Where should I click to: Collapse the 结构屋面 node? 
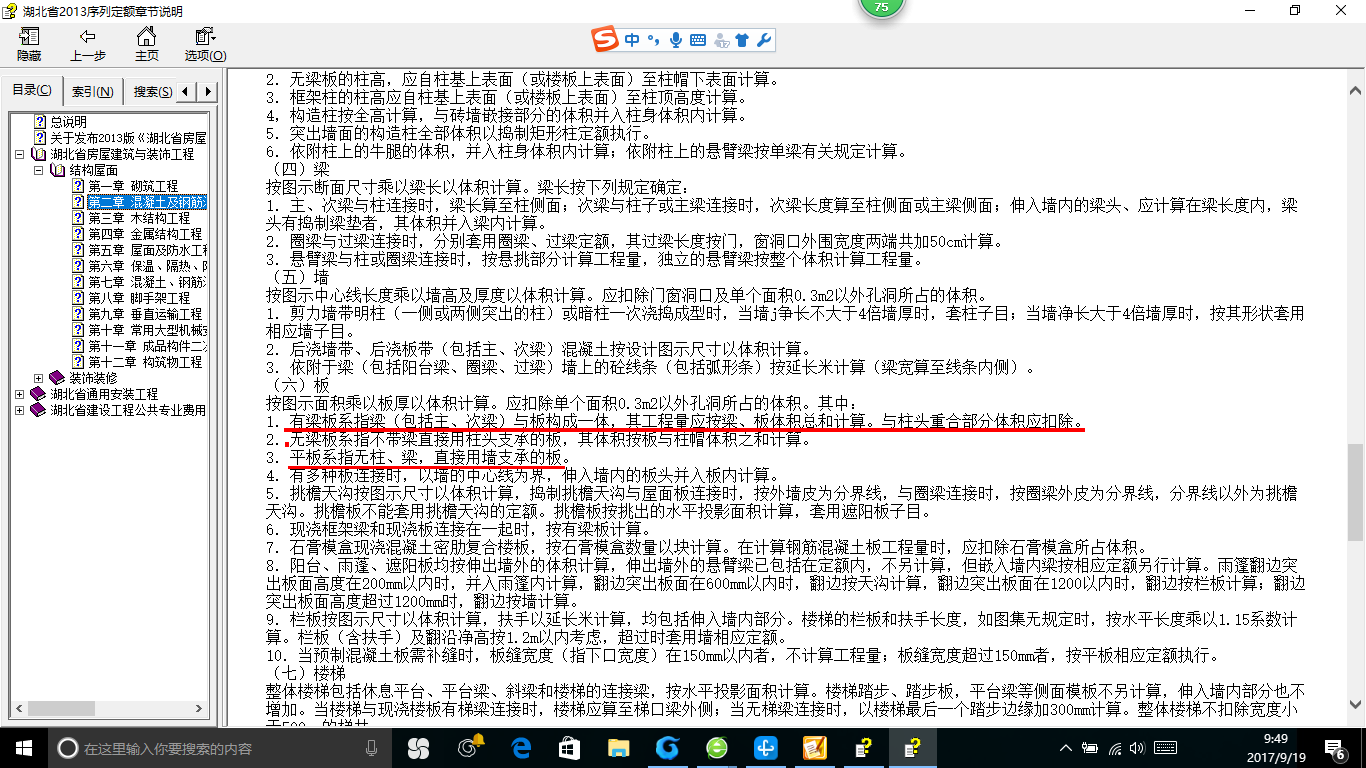[38, 171]
